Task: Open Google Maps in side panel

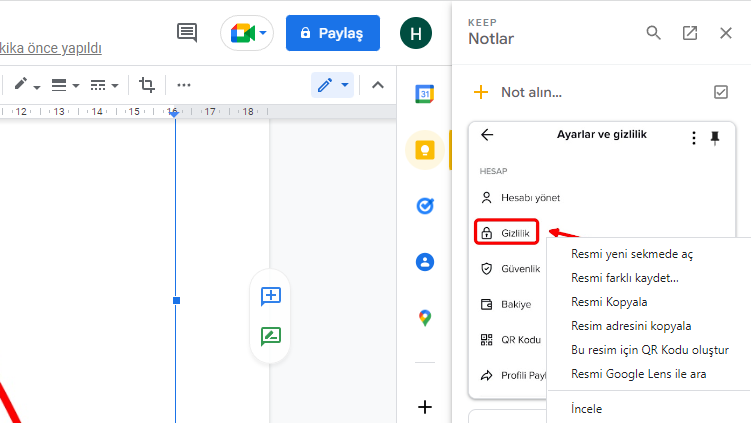Action: tap(425, 318)
